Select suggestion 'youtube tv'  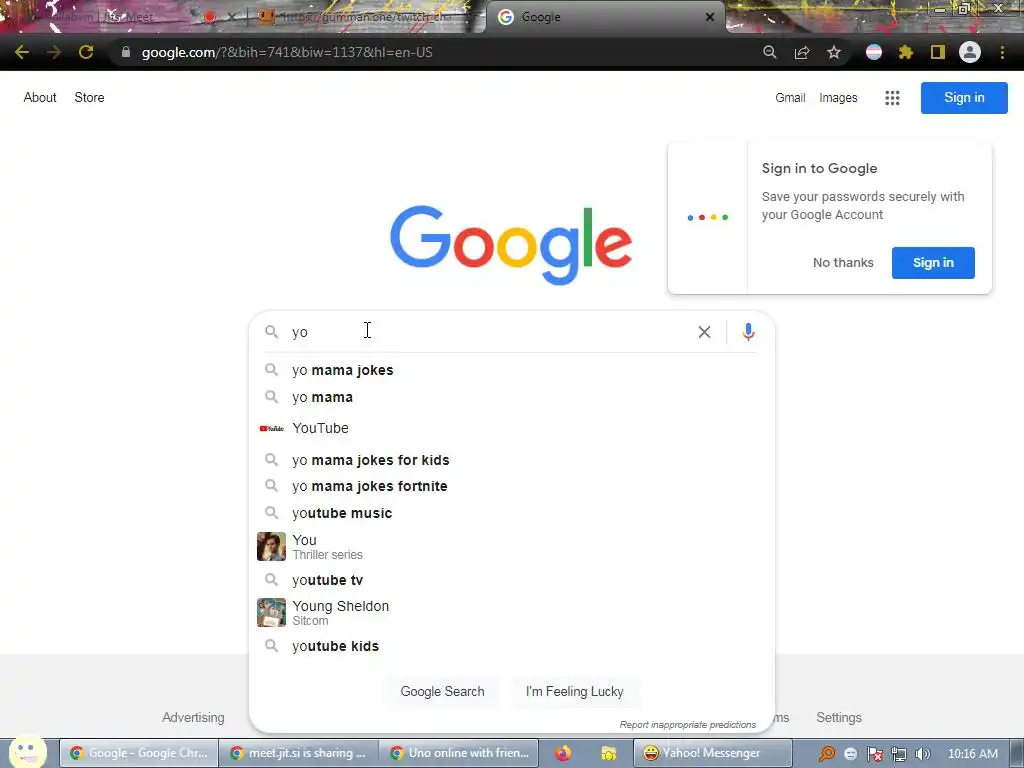tap(511, 580)
